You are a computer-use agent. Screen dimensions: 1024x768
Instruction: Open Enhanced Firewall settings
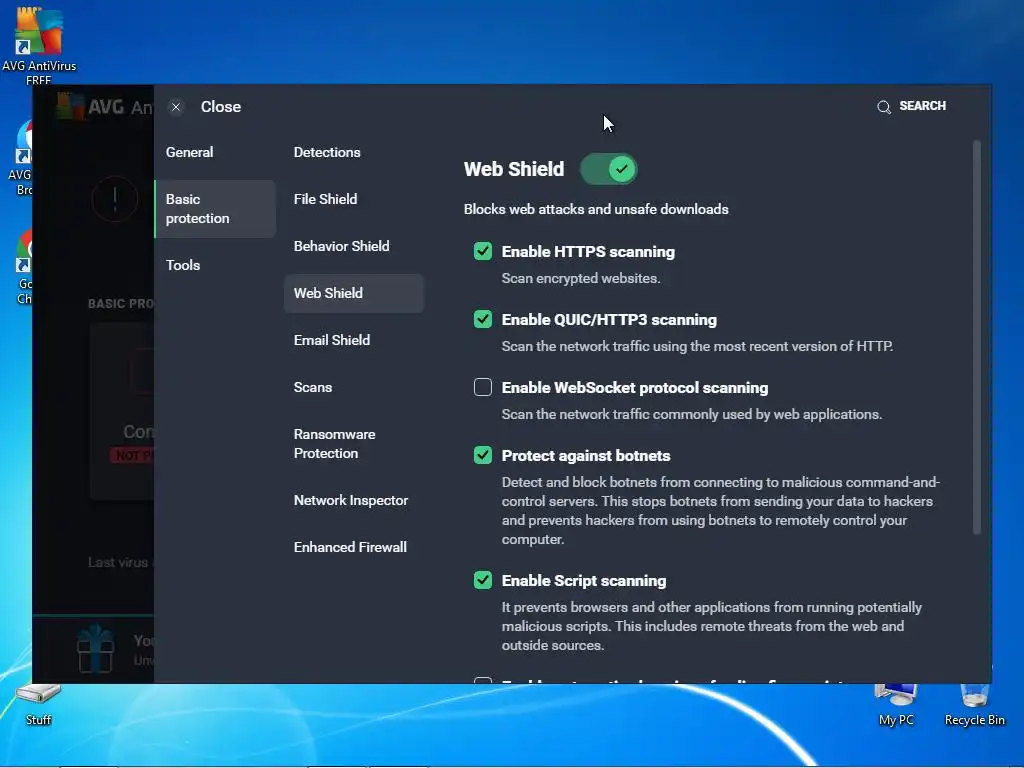point(350,547)
